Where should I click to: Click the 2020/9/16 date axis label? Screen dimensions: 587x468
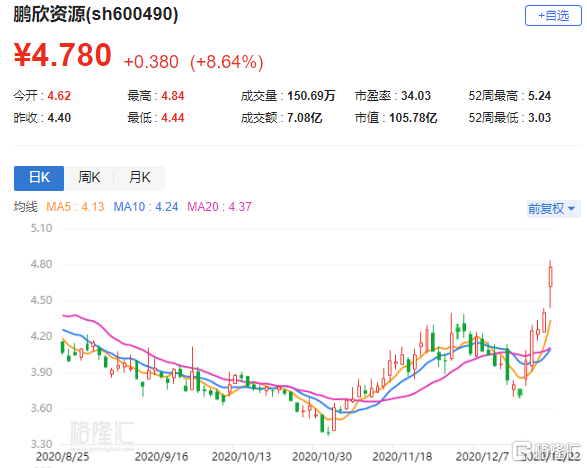[x=161, y=457]
